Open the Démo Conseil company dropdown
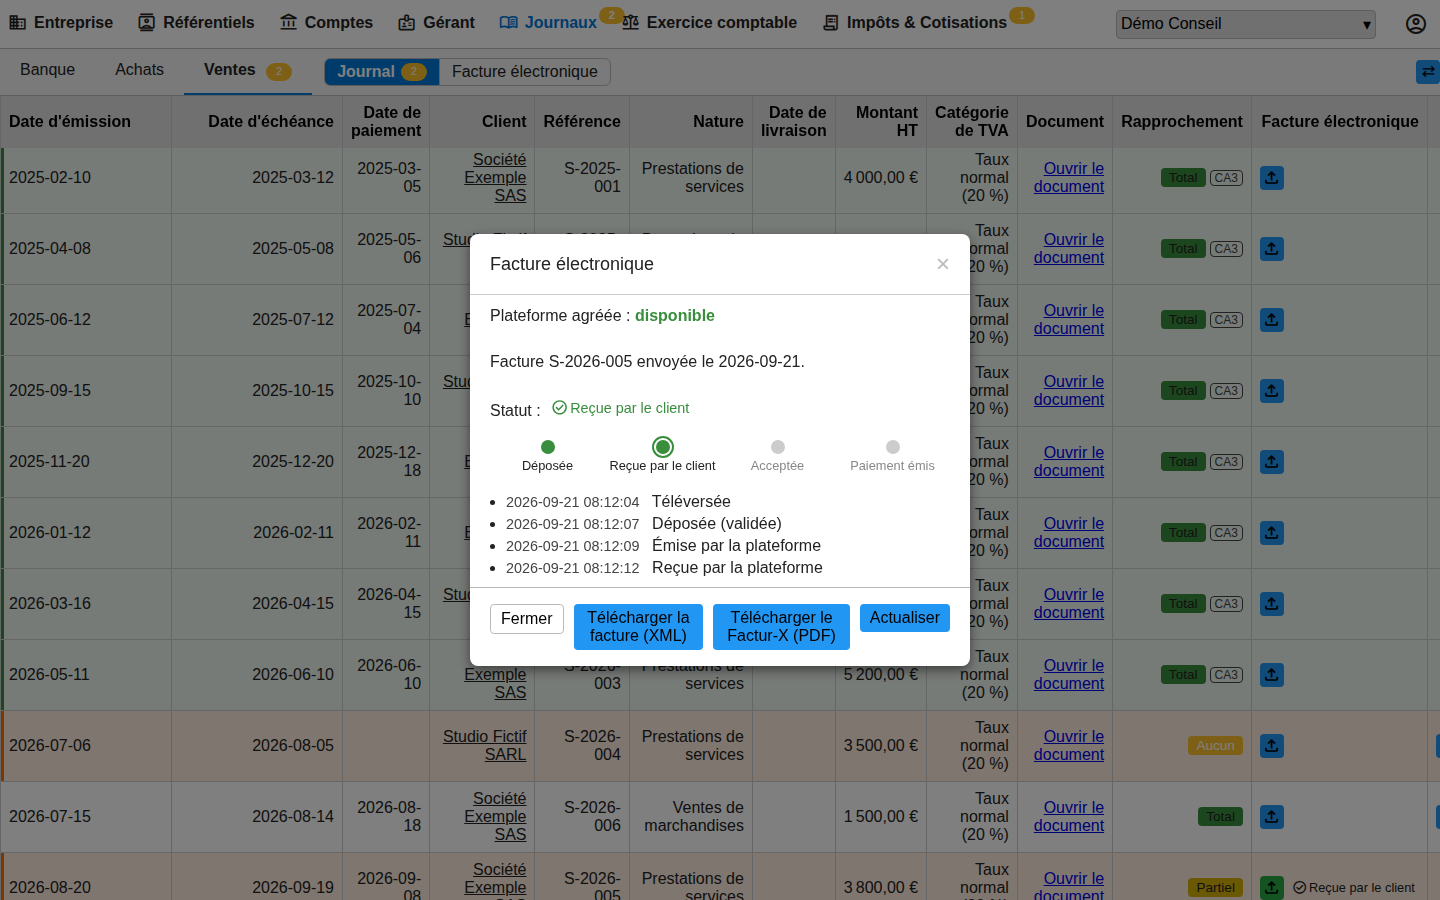 pos(1246,24)
